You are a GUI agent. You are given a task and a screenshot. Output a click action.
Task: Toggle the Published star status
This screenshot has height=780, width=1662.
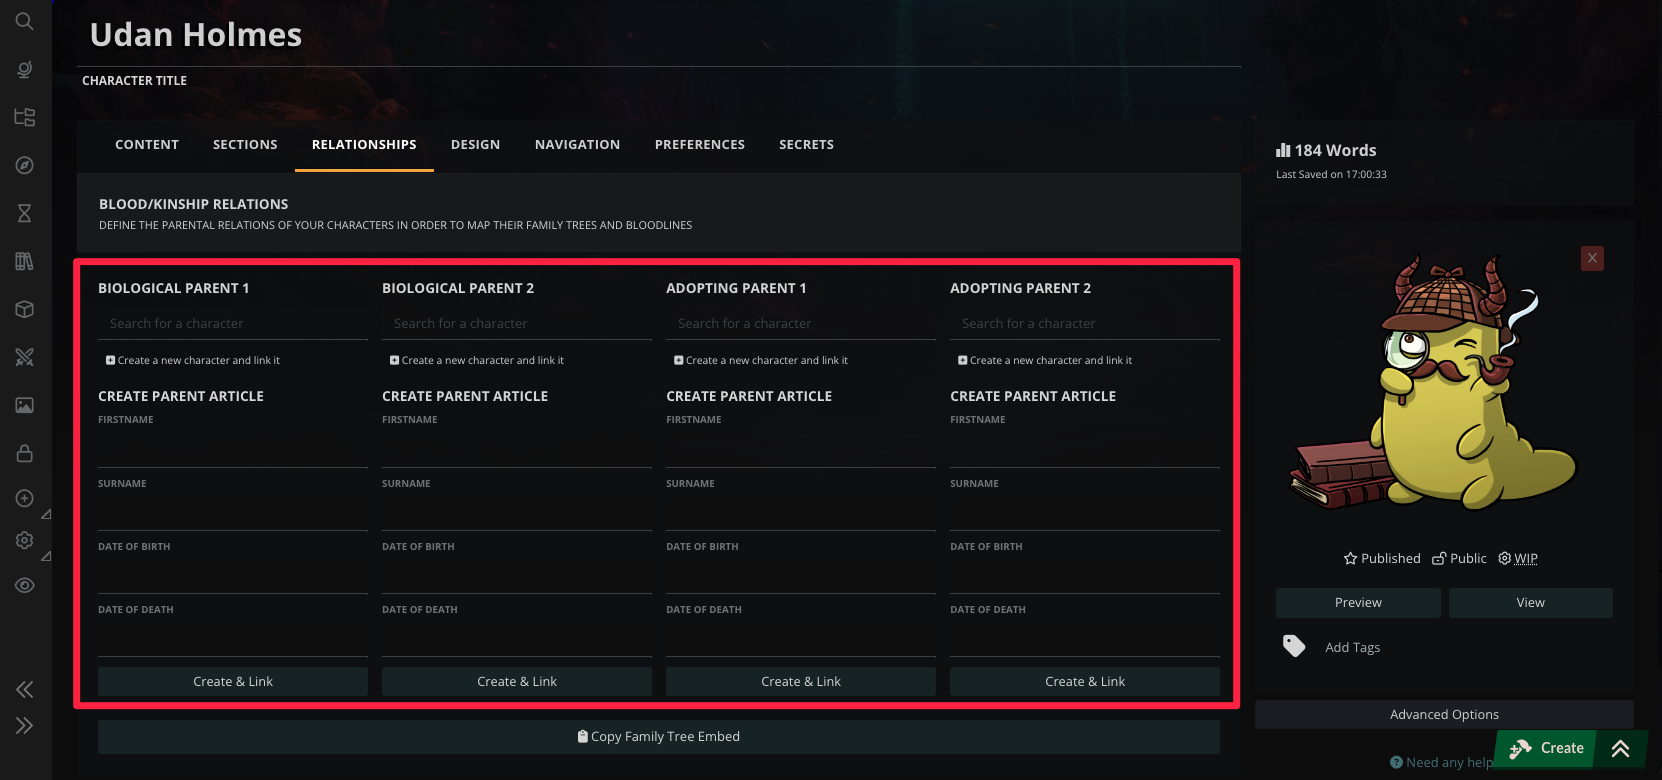pos(1381,558)
